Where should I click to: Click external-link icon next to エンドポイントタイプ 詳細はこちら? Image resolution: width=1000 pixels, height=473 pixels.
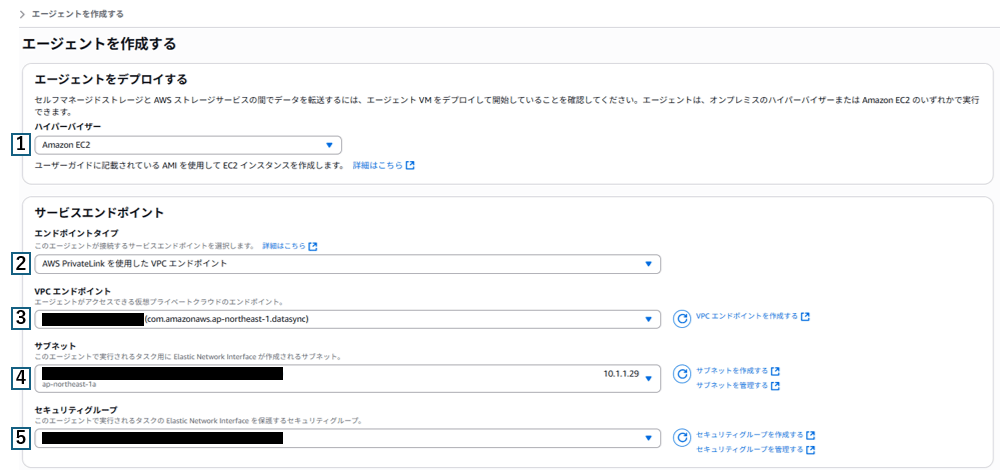pyautogui.click(x=313, y=246)
